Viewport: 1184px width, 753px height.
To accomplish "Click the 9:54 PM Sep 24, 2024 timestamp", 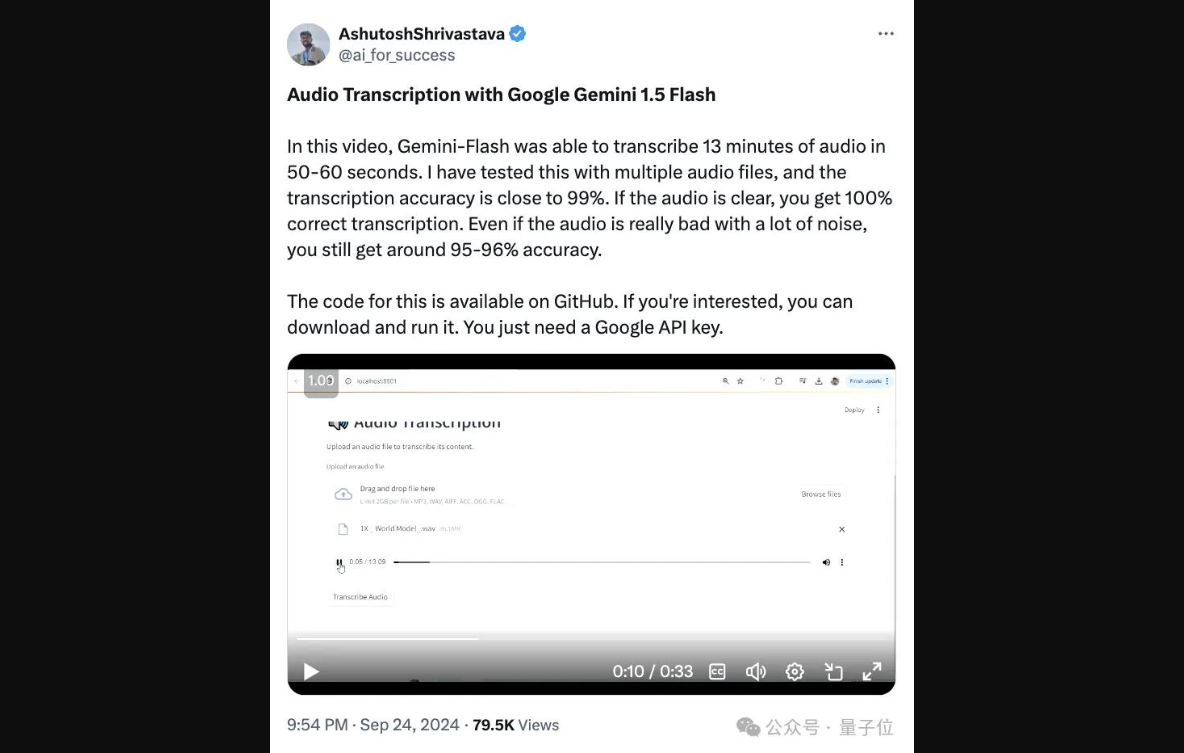I will 373,725.
